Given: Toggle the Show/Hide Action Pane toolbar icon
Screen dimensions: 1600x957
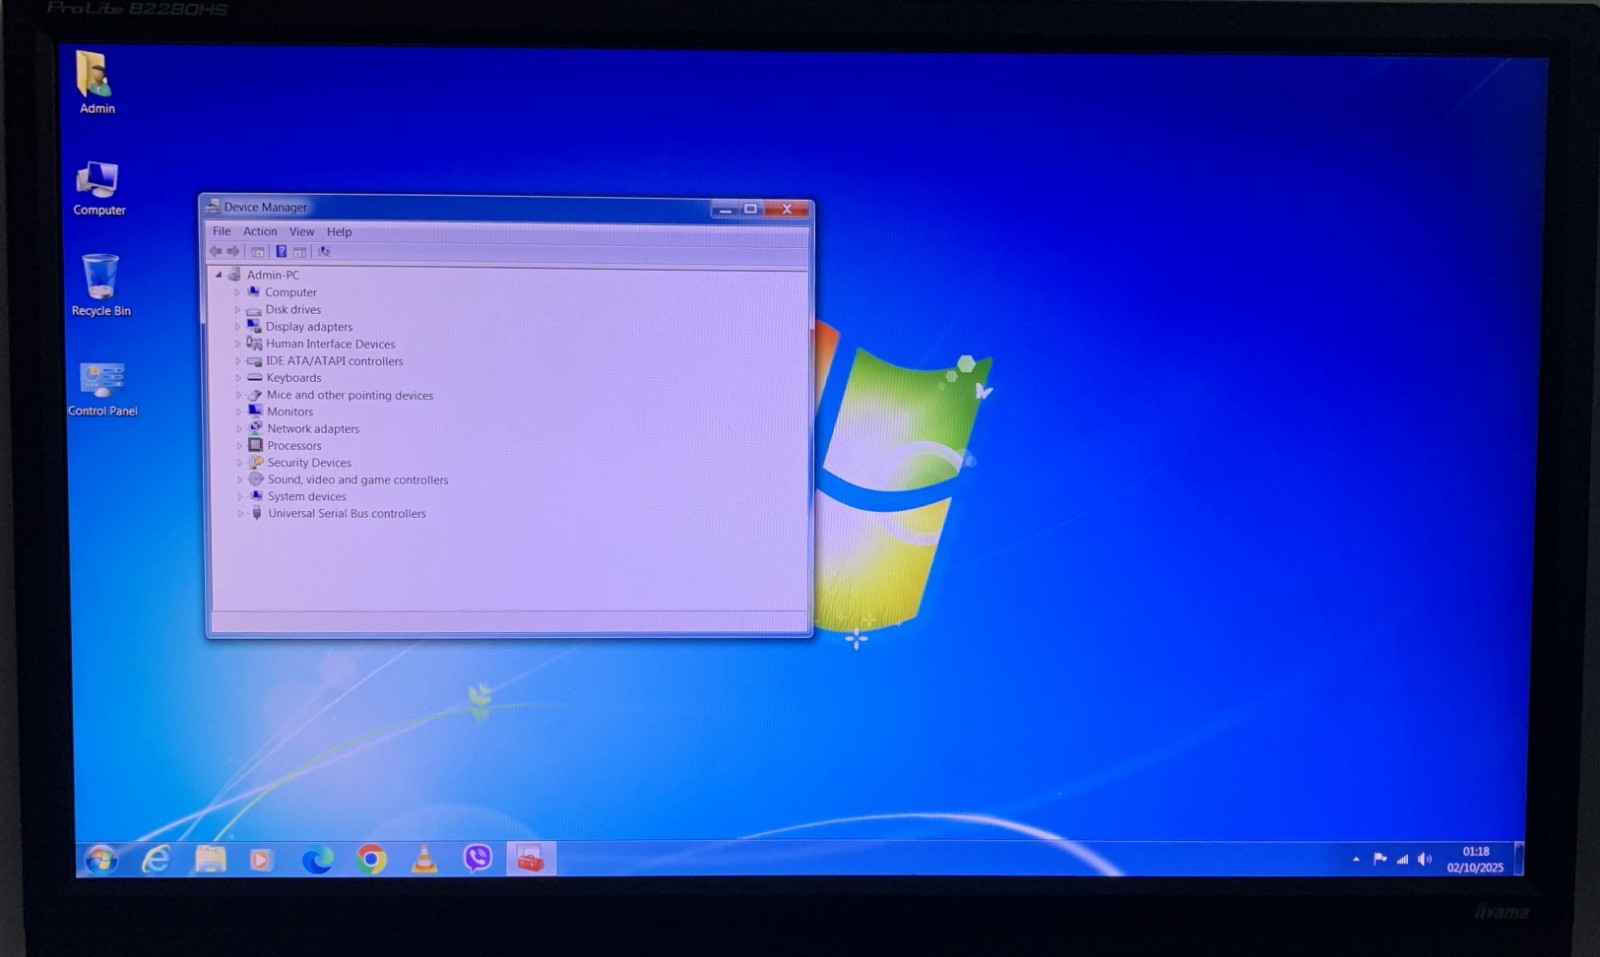Looking at the screenshot, I should point(299,252).
